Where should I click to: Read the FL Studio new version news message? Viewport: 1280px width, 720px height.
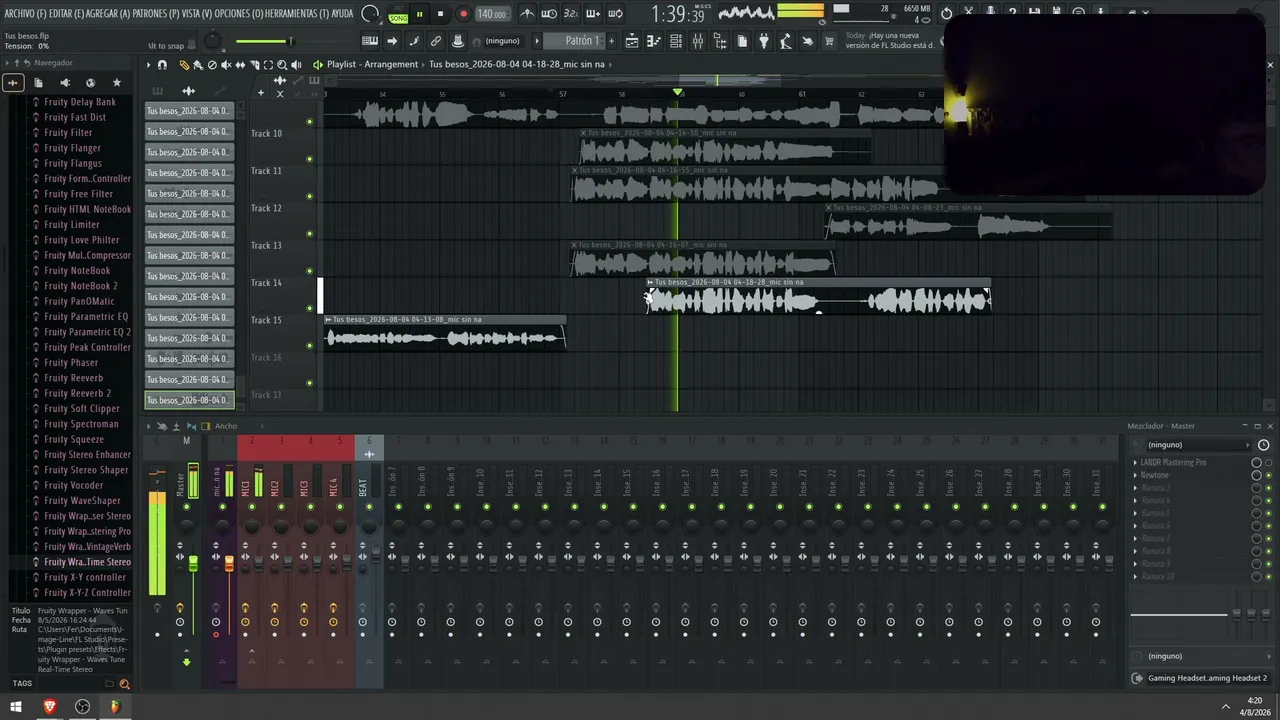(x=890, y=40)
